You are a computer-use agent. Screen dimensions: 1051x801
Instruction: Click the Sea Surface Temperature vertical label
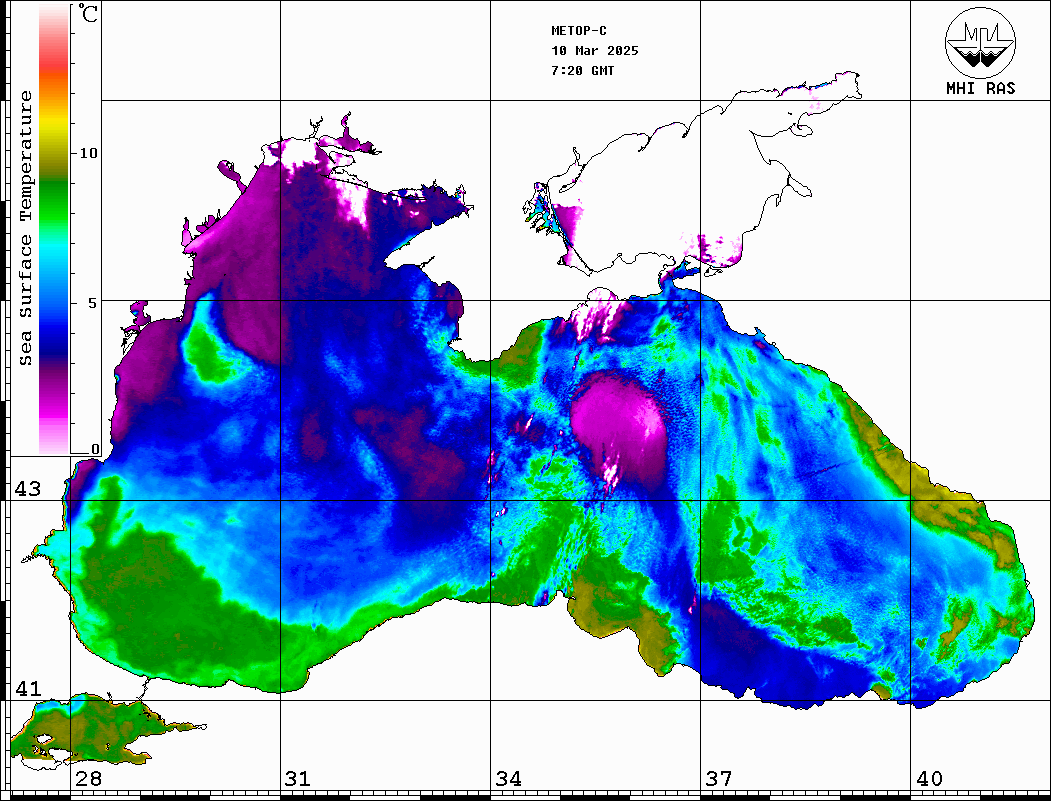pos(25,229)
